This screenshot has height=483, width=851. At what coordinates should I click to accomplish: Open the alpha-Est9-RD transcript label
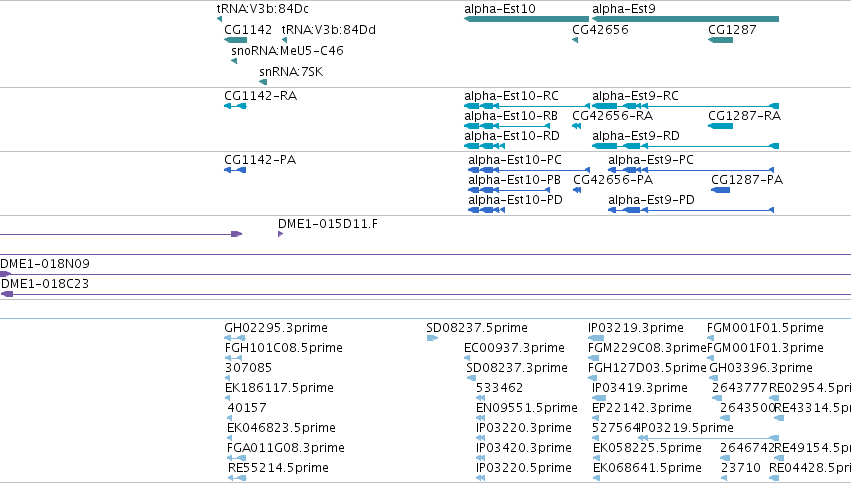point(636,136)
